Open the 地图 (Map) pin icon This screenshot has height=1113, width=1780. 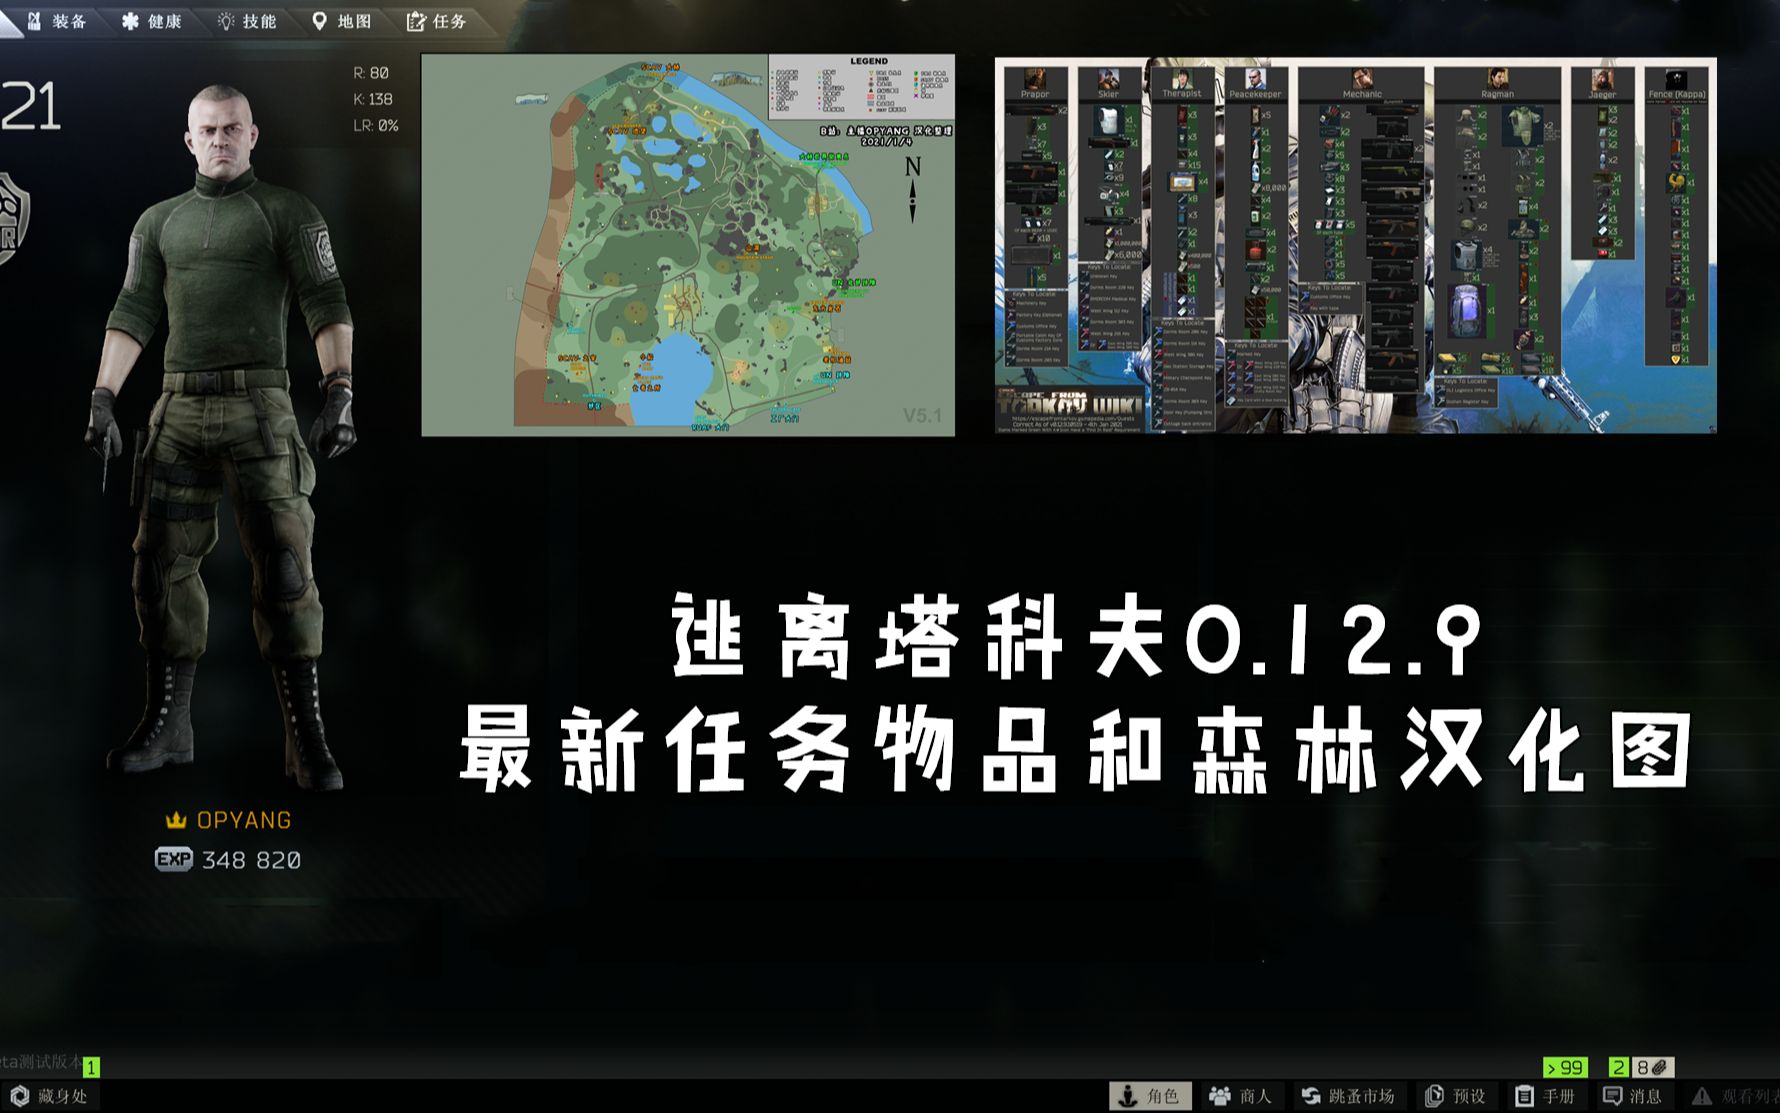320,19
